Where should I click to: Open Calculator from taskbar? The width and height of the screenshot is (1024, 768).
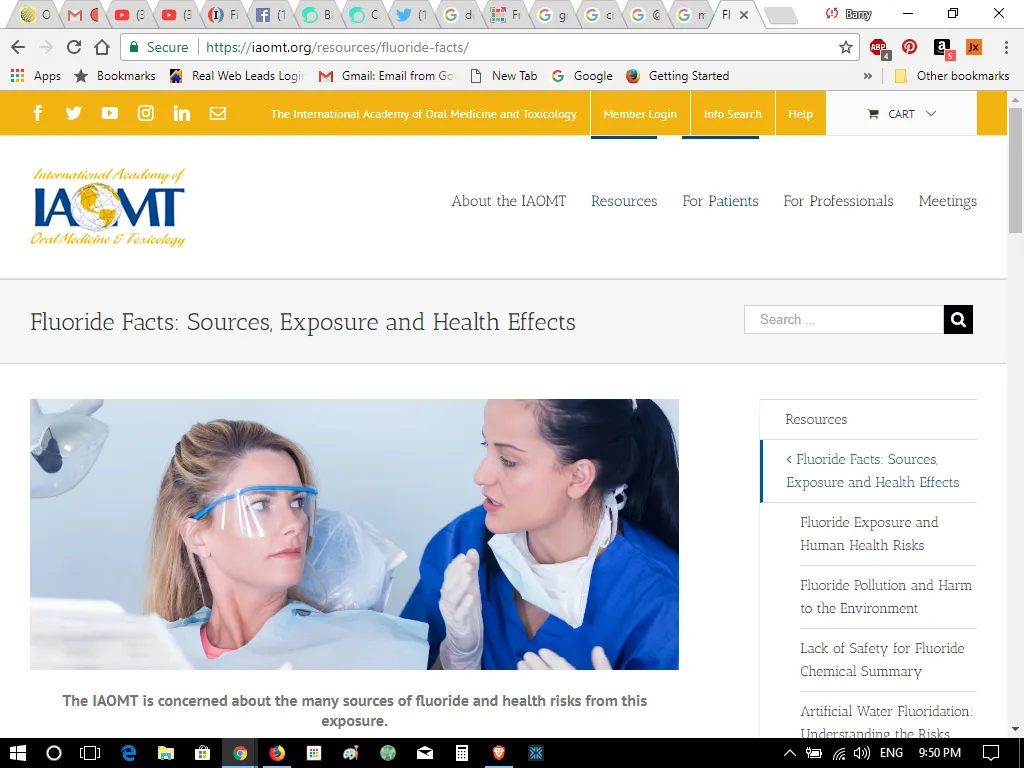click(x=462, y=753)
